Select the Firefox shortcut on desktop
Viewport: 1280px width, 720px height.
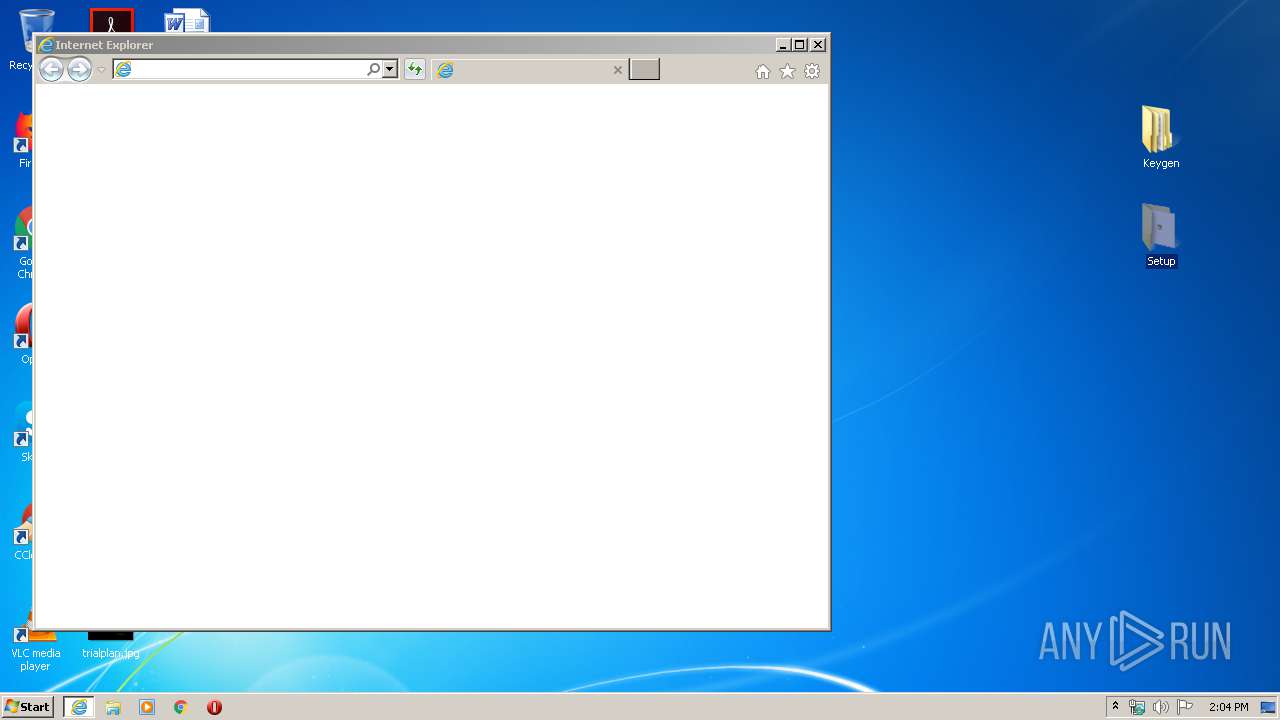point(22,140)
